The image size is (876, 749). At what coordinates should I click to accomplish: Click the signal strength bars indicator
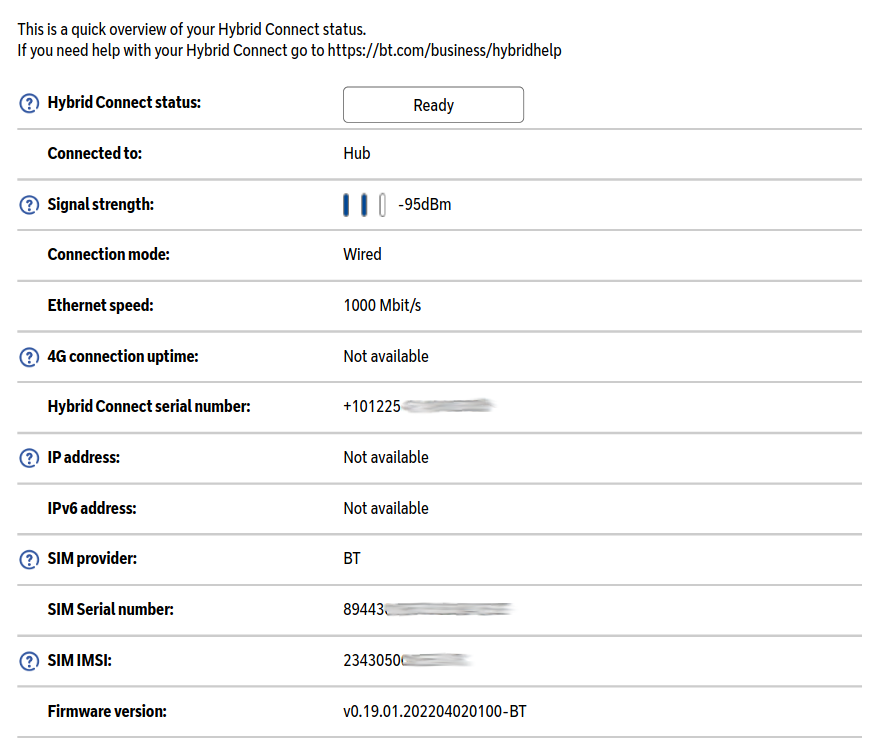pyautogui.click(x=364, y=205)
